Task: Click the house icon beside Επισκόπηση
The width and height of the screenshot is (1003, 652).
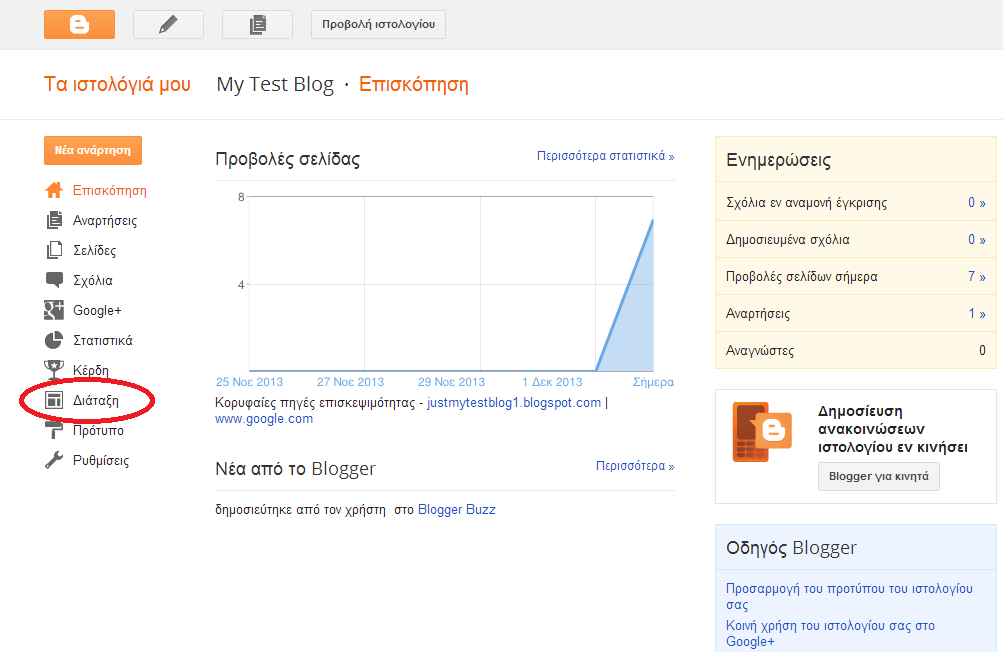Action: click(55, 190)
